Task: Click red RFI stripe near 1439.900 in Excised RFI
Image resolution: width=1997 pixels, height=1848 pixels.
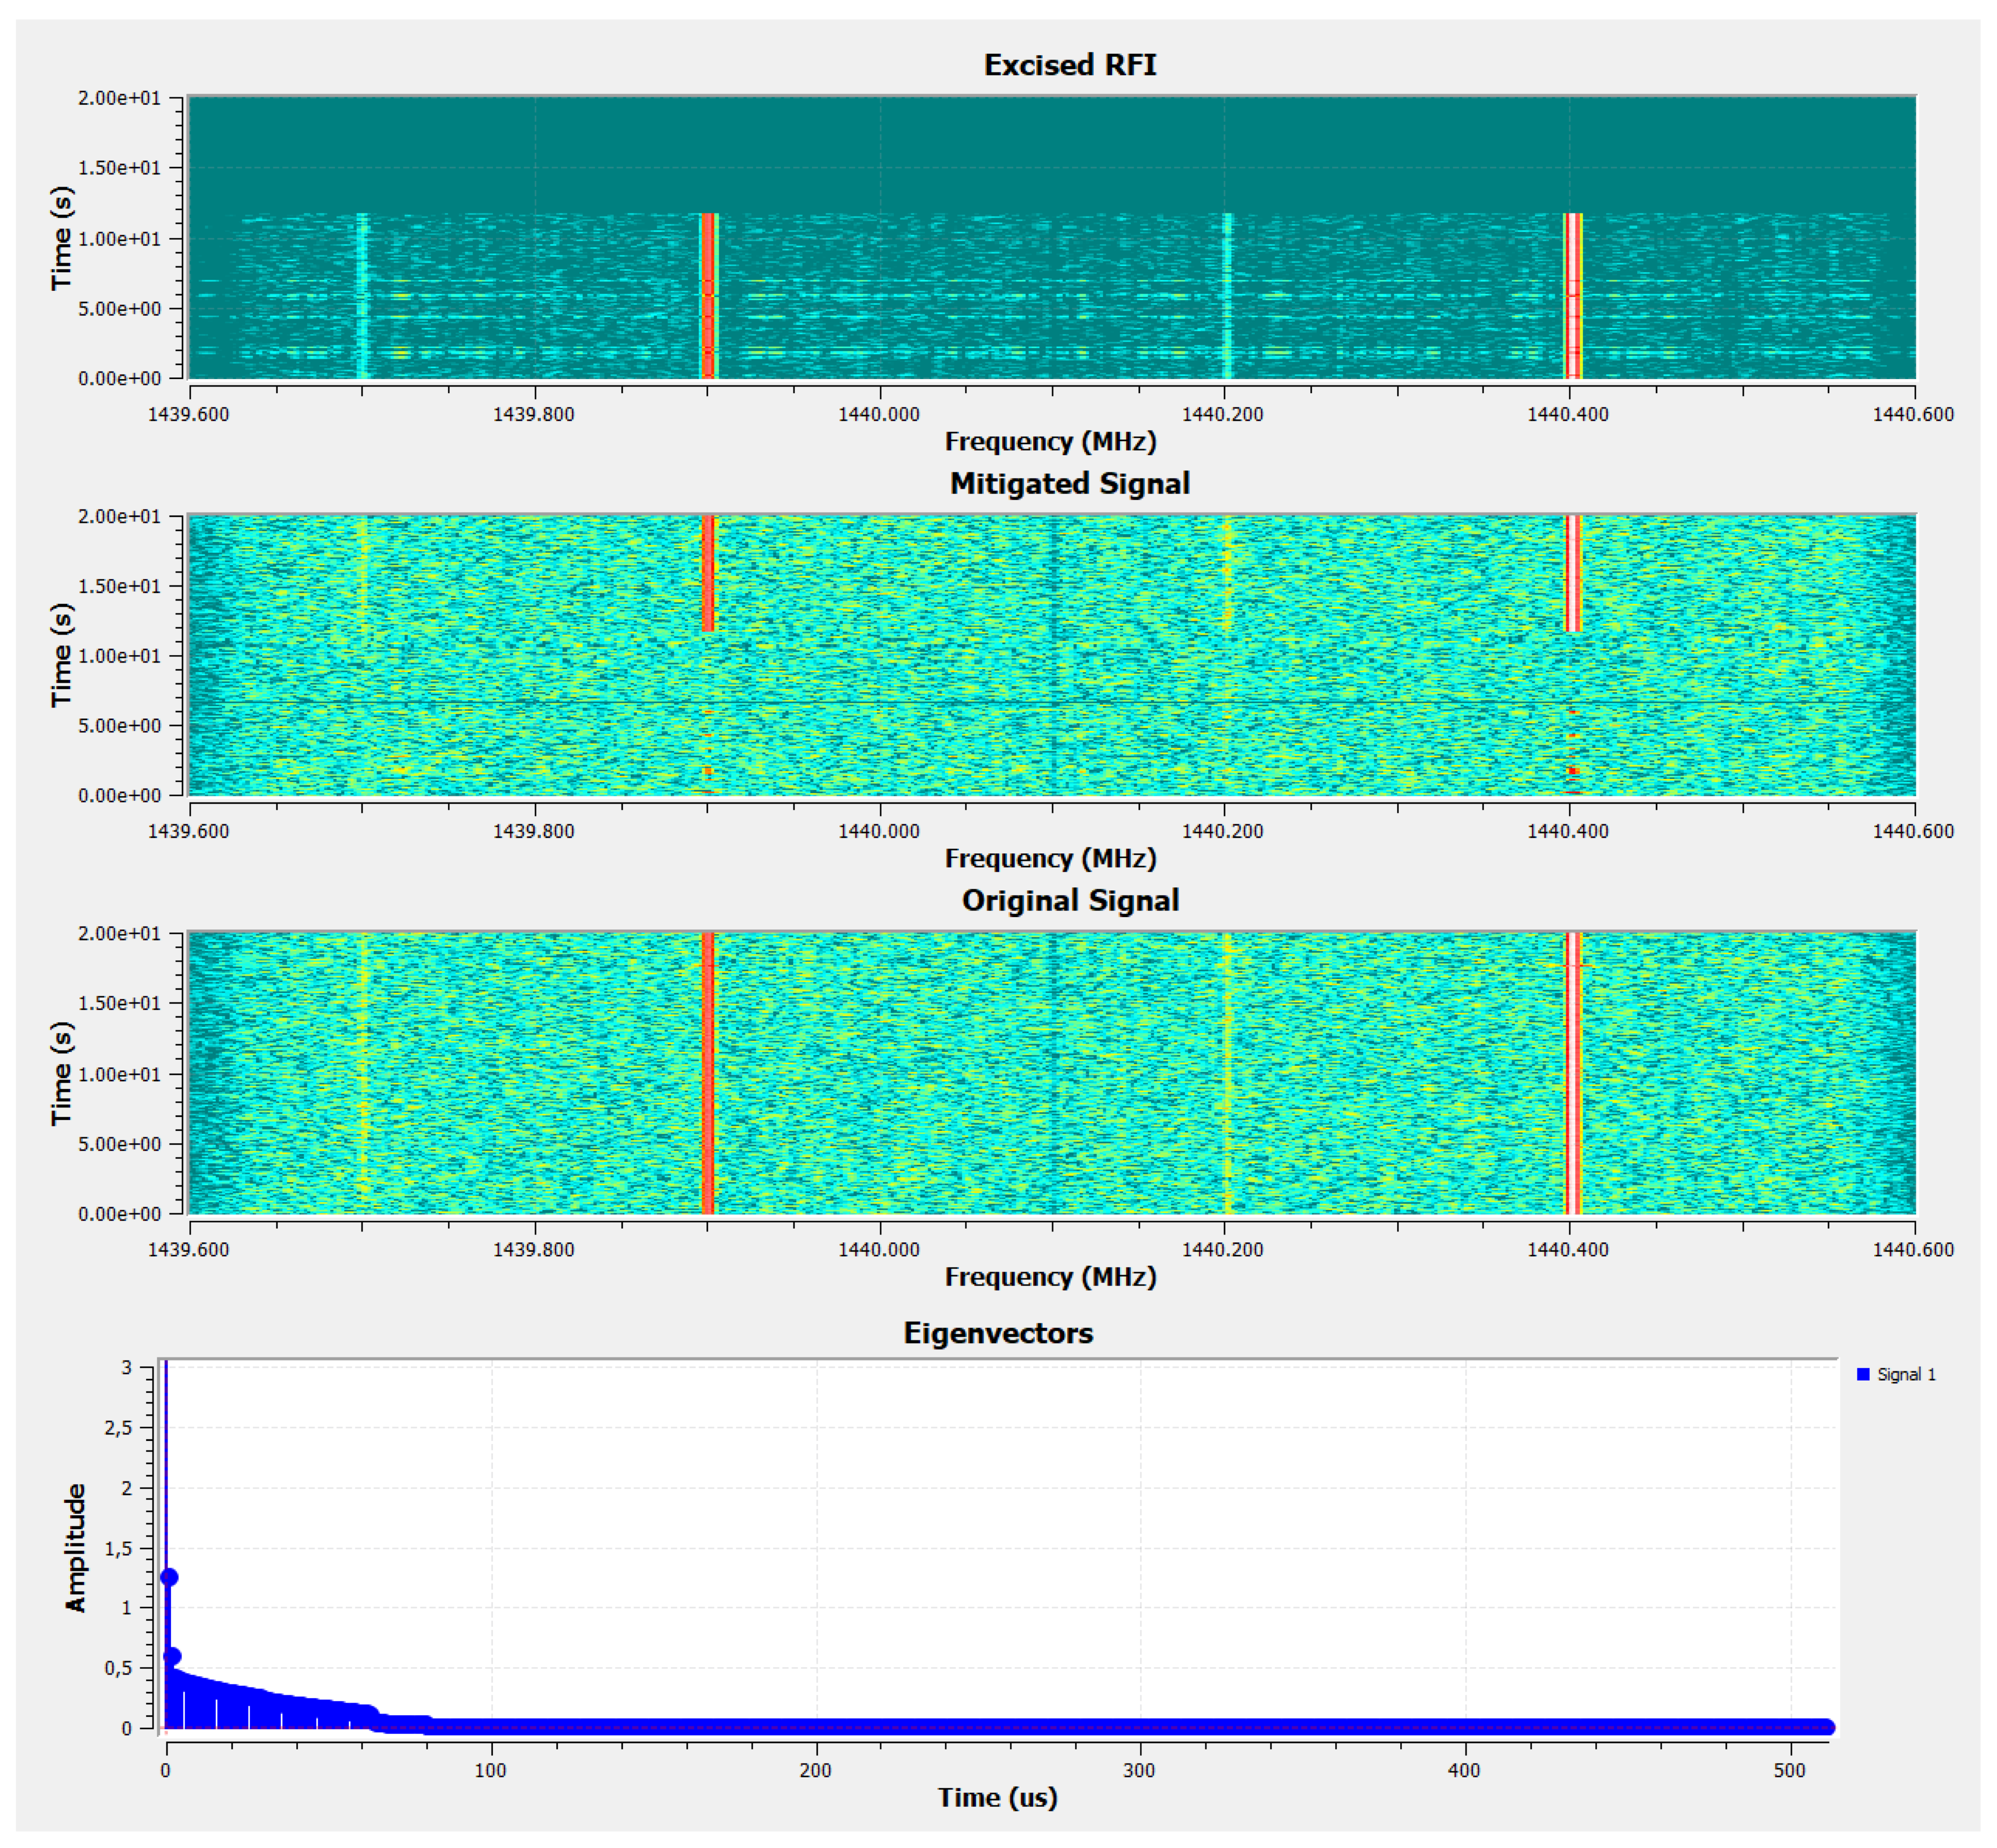Action: pyautogui.click(x=708, y=296)
